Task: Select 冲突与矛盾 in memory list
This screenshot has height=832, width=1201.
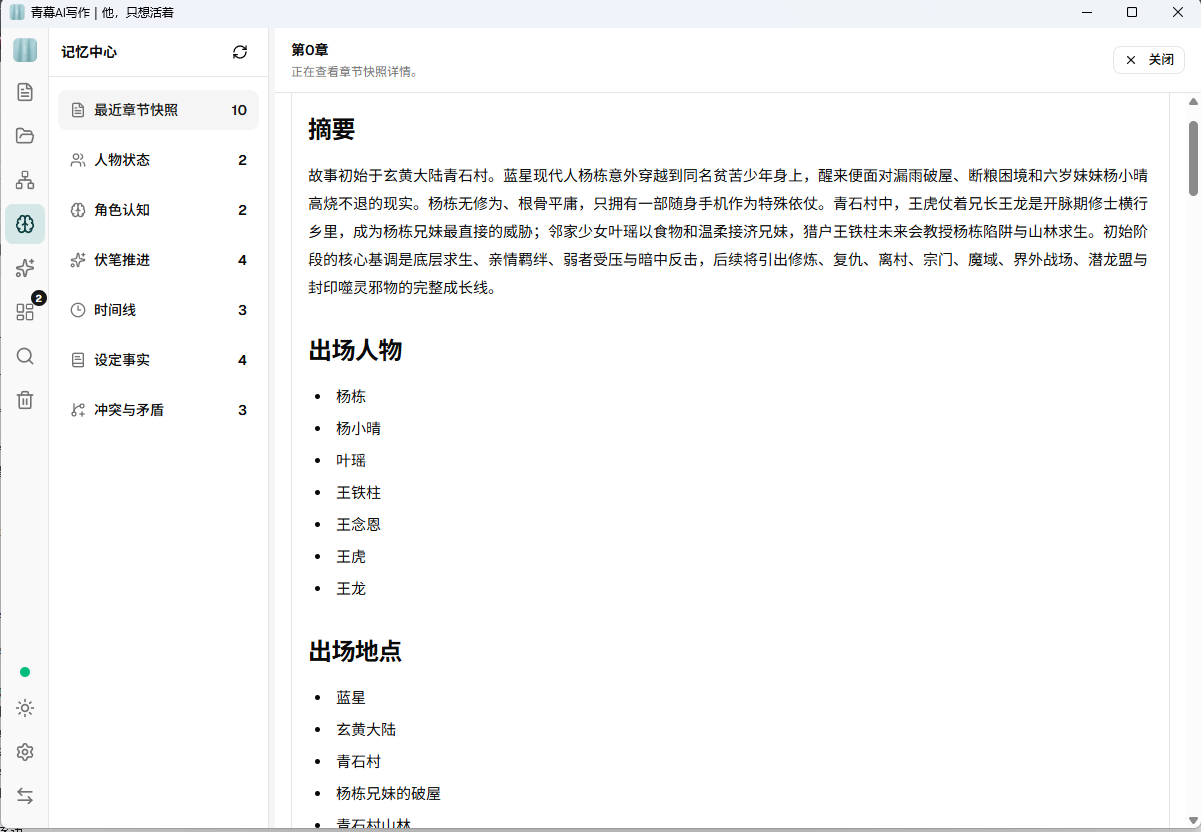Action: [158, 410]
